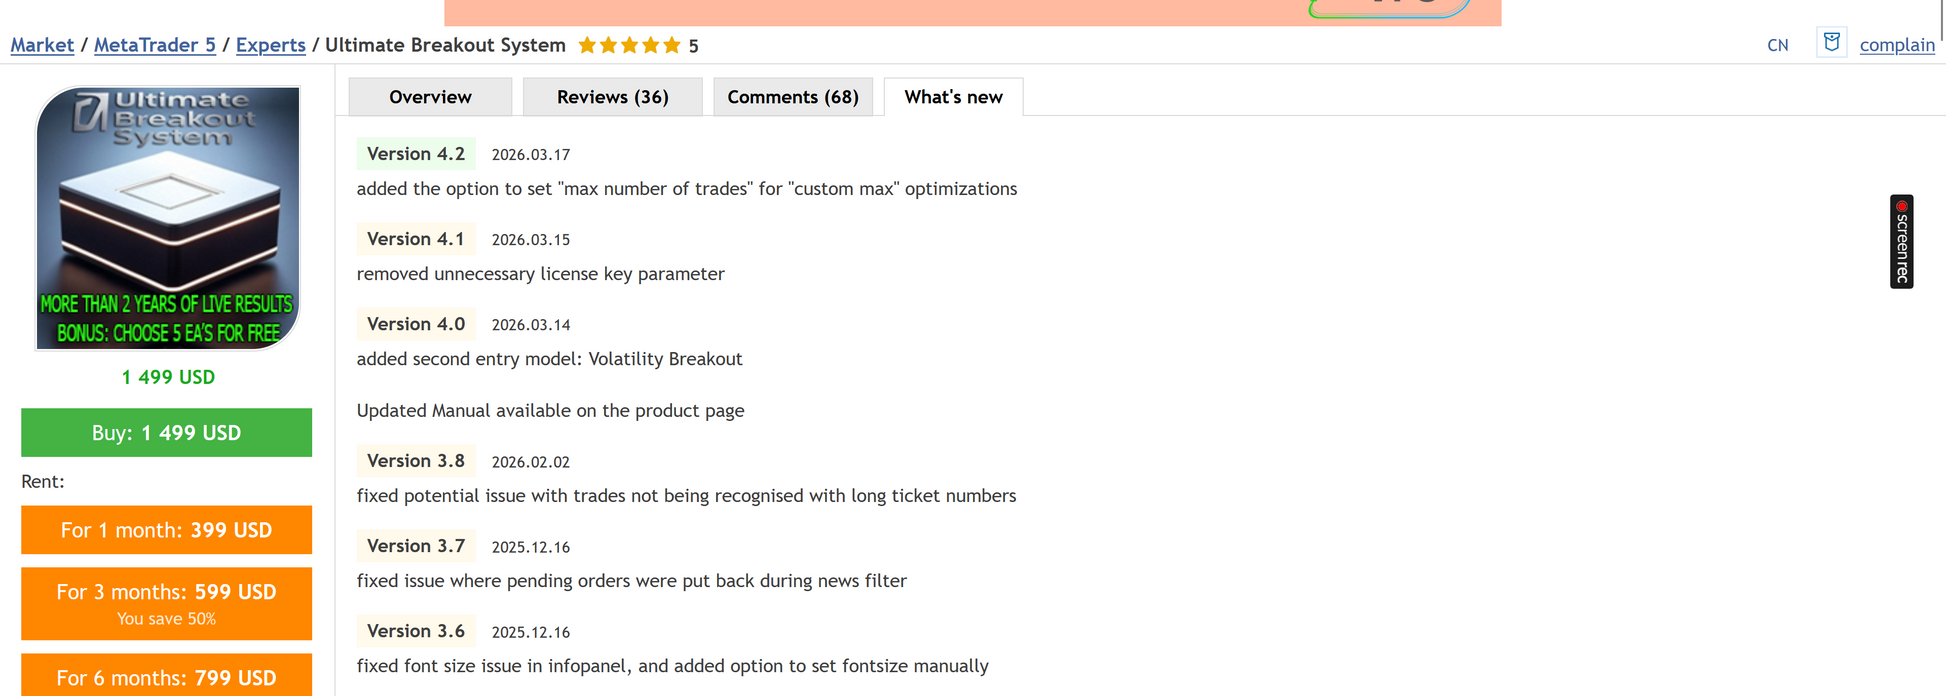Switch language via the CN link
The height and width of the screenshot is (696, 1946).
pos(1777,45)
